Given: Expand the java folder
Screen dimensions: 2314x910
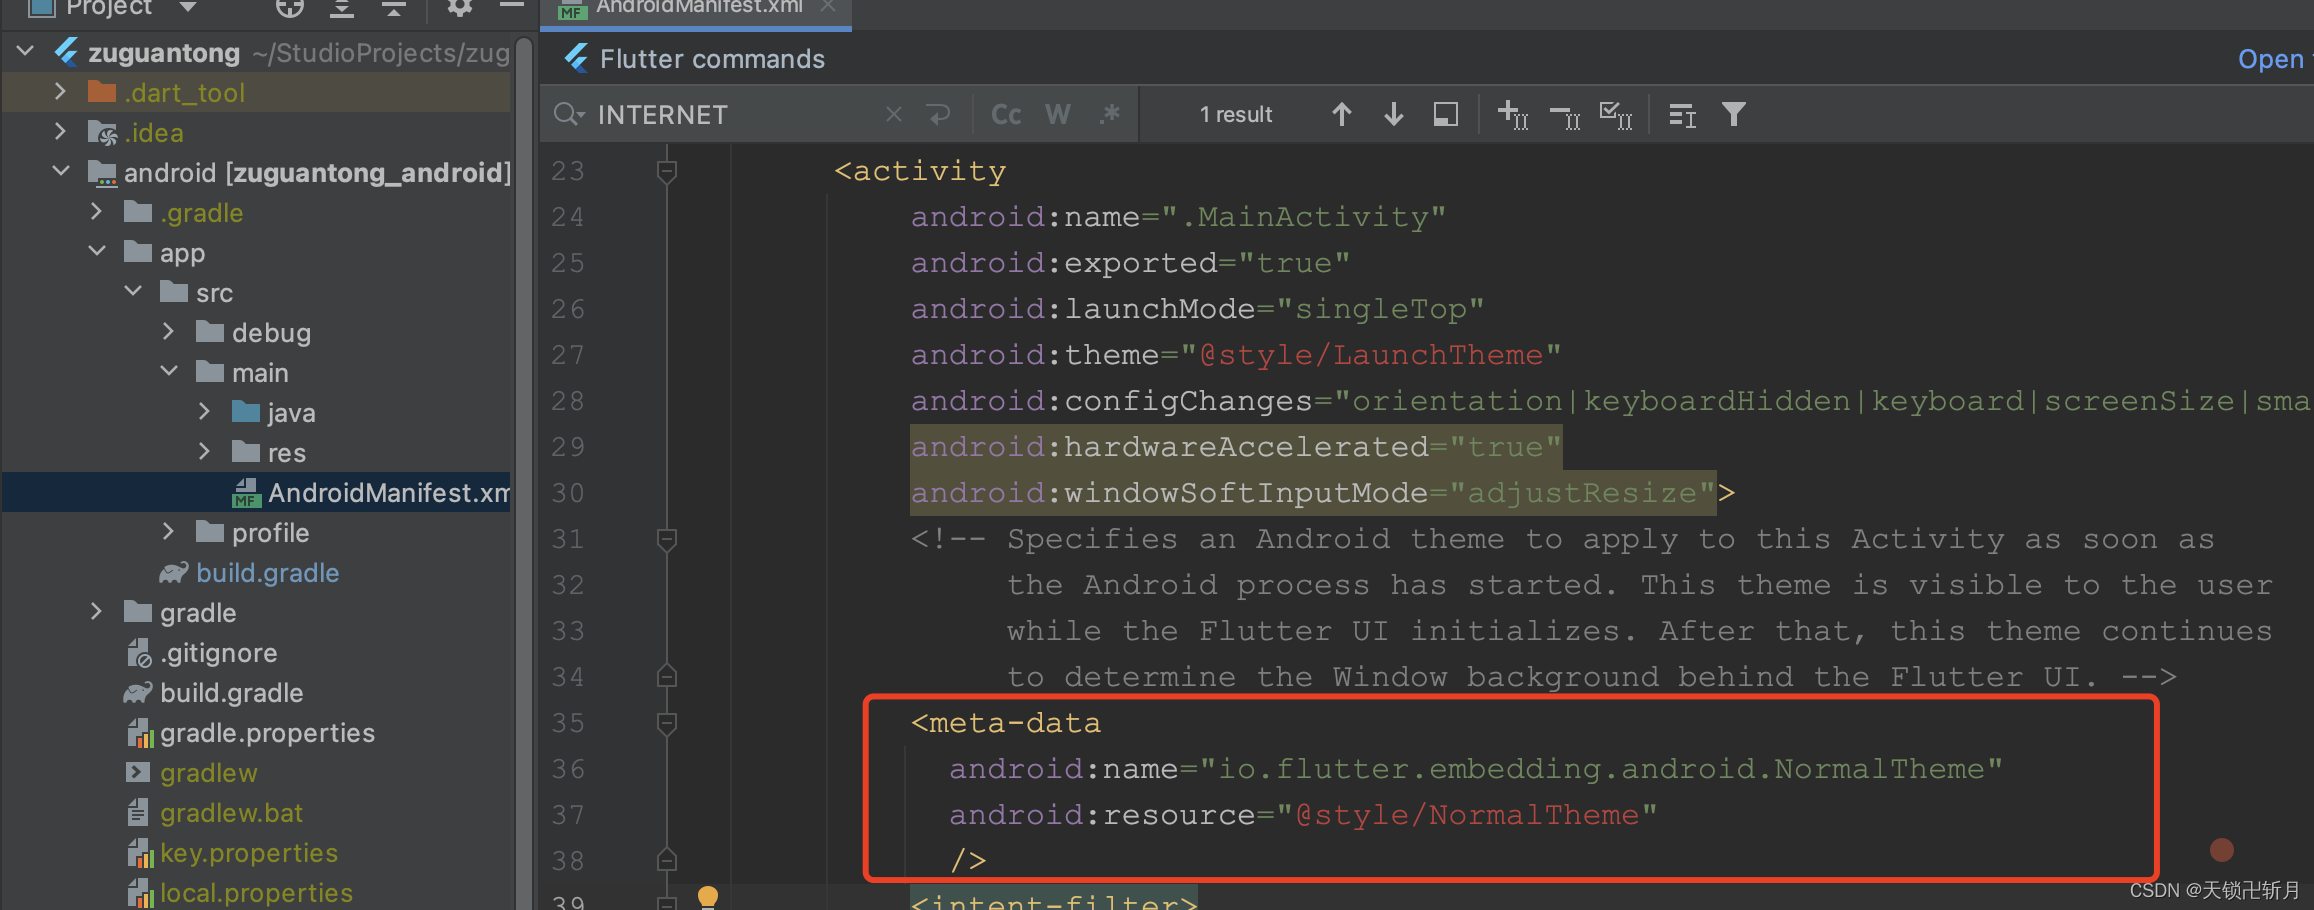Looking at the screenshot, I should [x=205, y=411].
